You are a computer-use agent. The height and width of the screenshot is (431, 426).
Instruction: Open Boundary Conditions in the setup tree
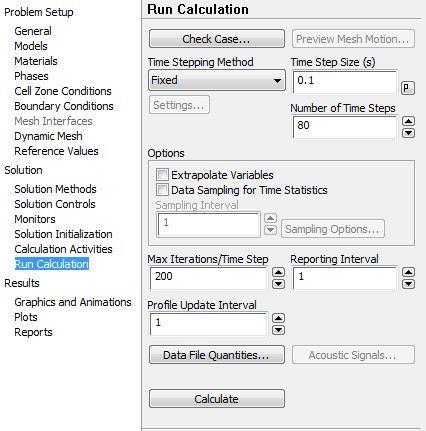64,106
